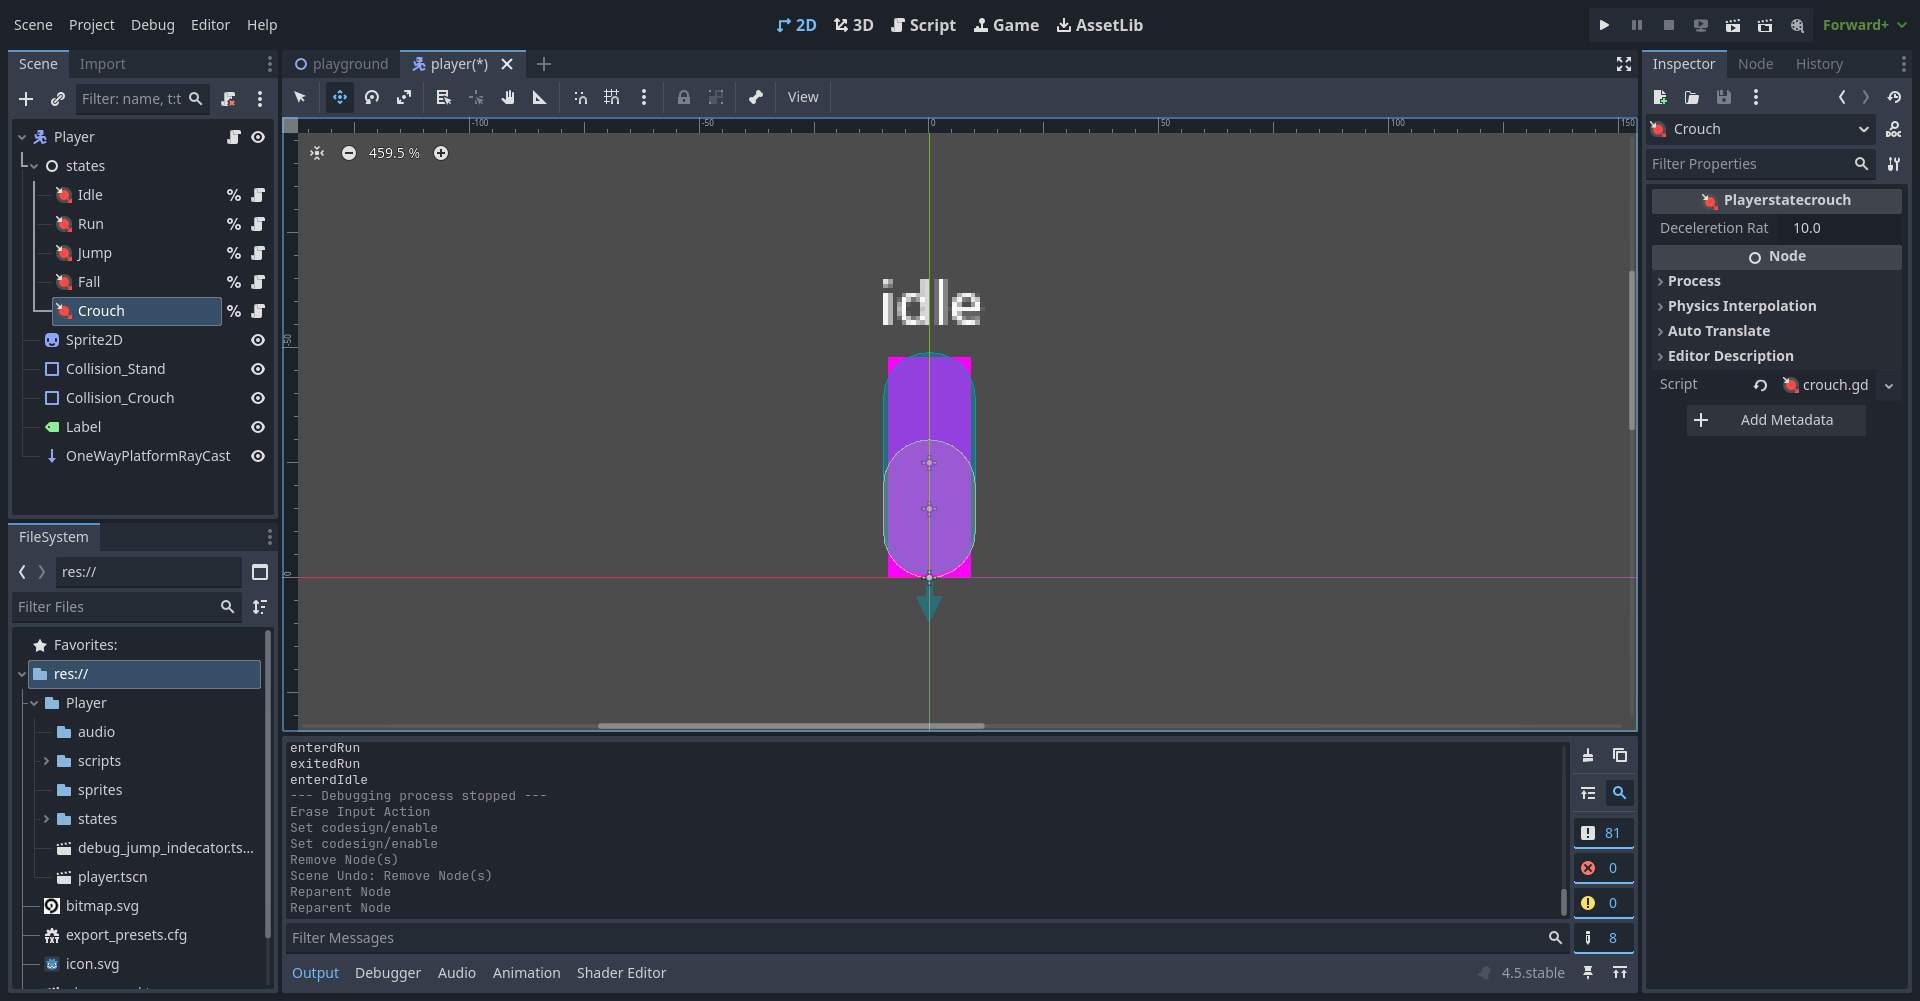Expand the scripts folder in FileSystem

tap(46, 761)
